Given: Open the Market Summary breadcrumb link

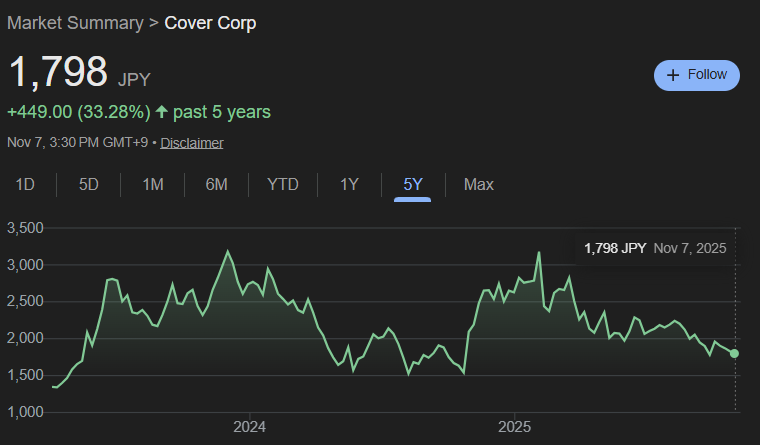Looking at the screenshot, I should (x=75, y=23).
